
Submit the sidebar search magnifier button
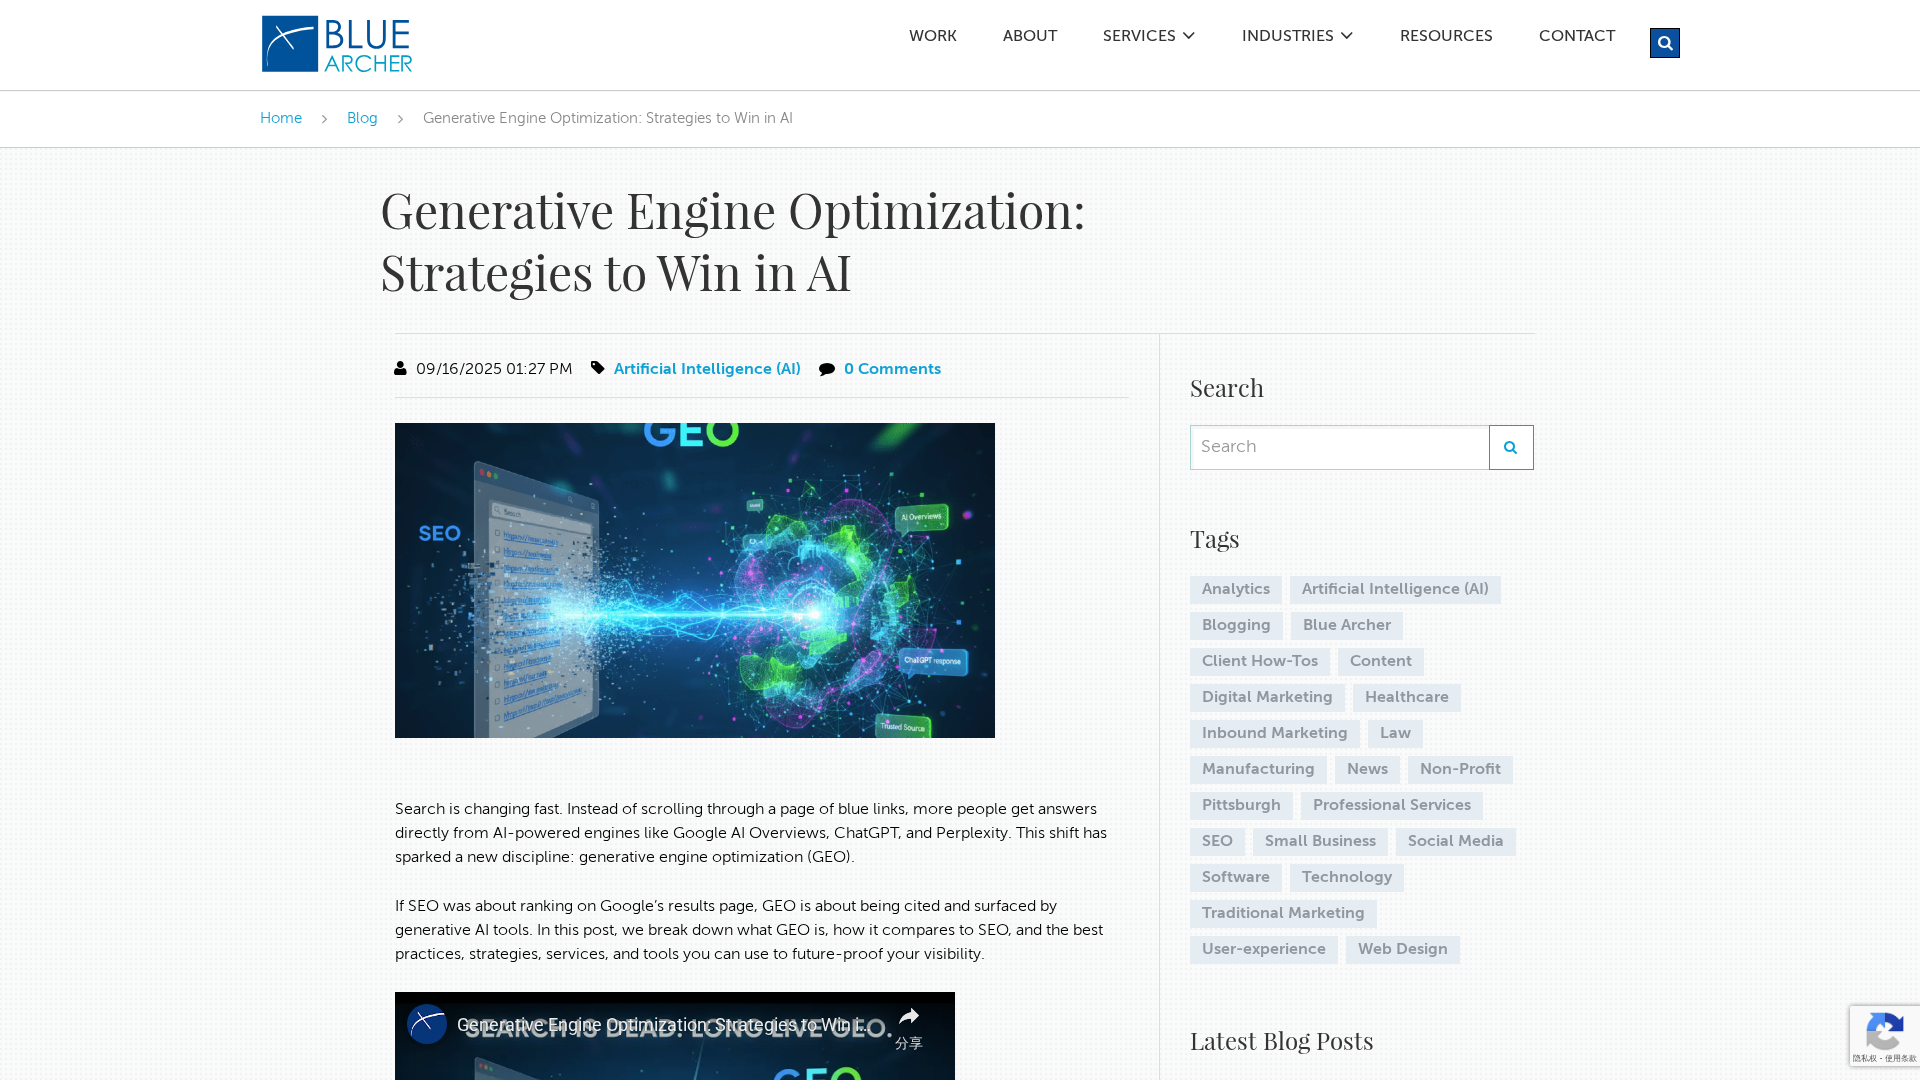[1510, 447]
